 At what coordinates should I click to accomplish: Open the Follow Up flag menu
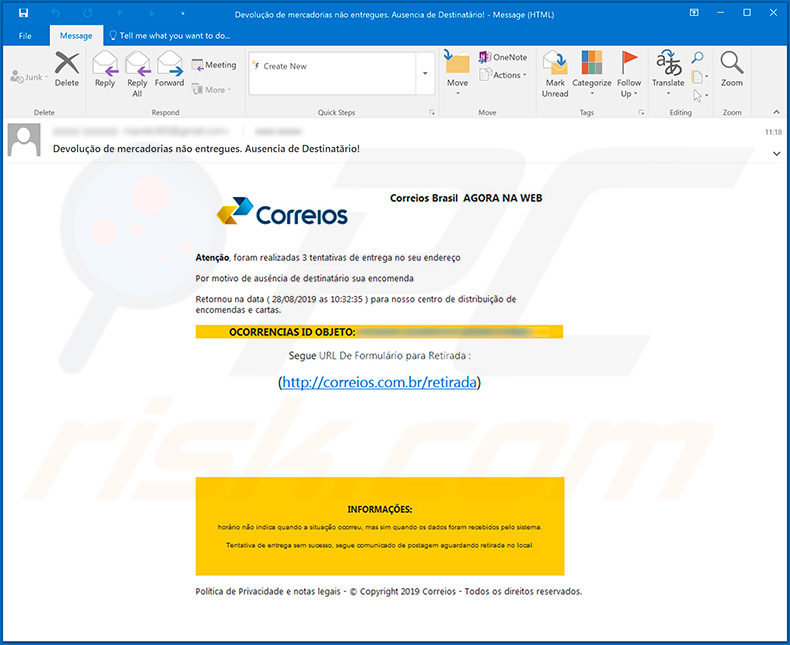[629, 74]
